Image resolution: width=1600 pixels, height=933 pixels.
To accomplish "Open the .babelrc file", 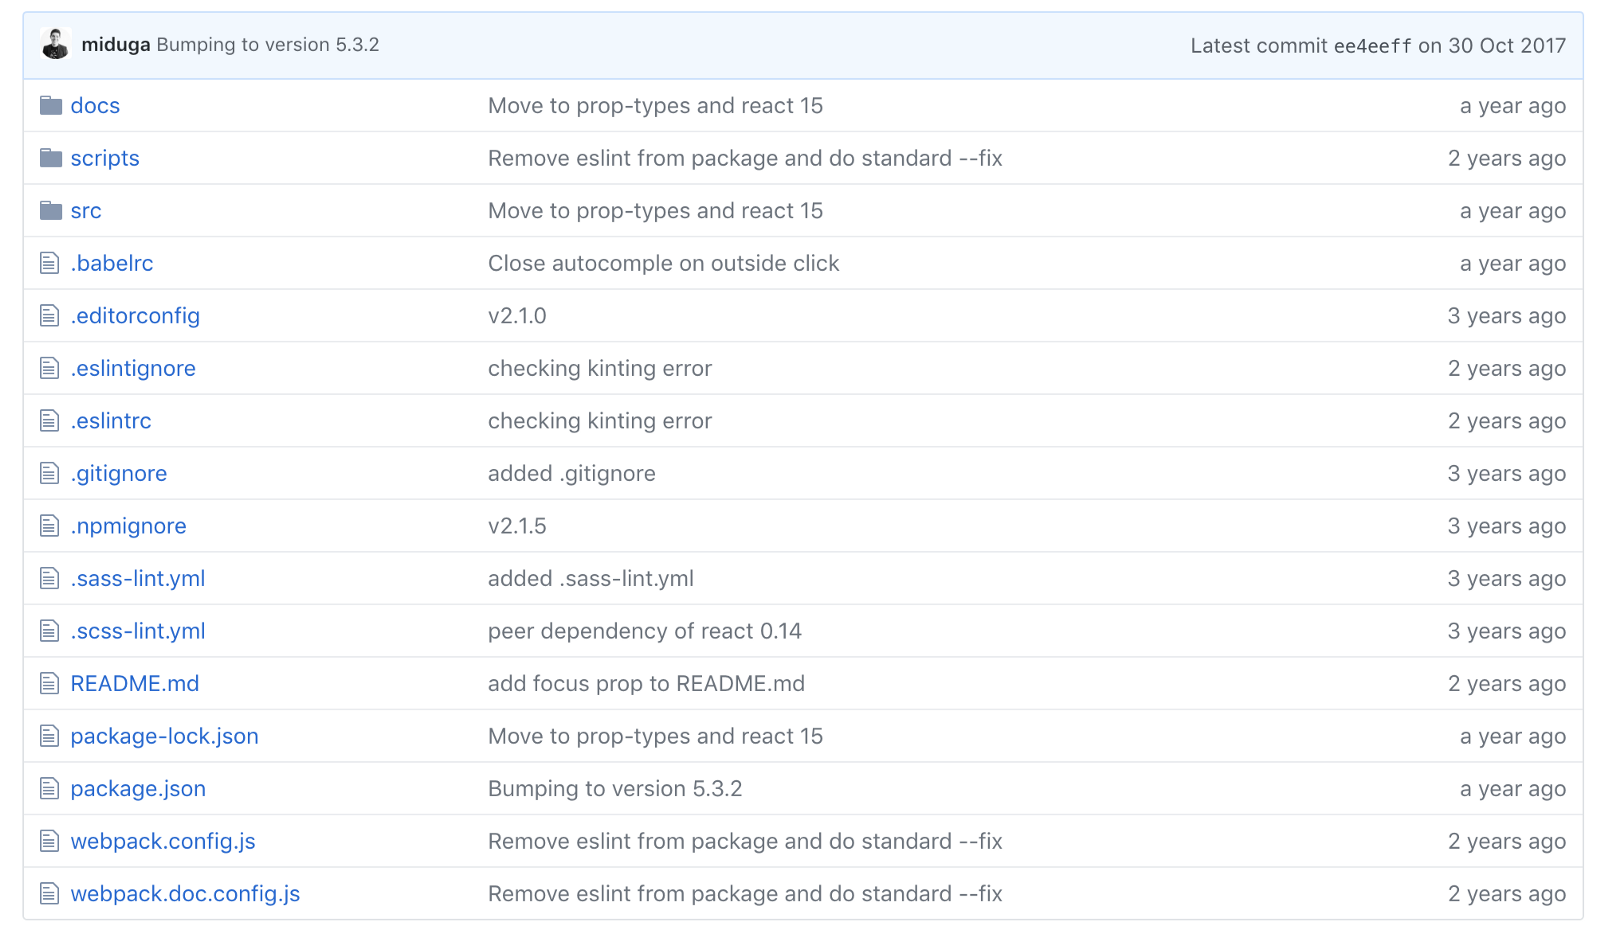I will [x=112, y=263].
